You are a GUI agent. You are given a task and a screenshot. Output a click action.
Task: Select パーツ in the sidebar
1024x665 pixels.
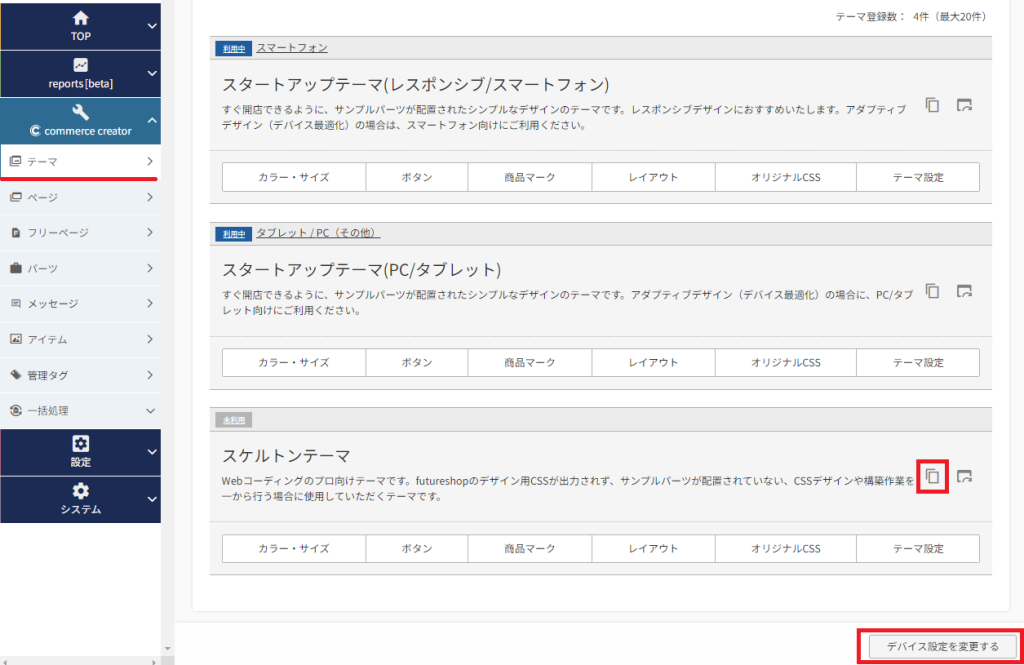(x=80, y=268)
